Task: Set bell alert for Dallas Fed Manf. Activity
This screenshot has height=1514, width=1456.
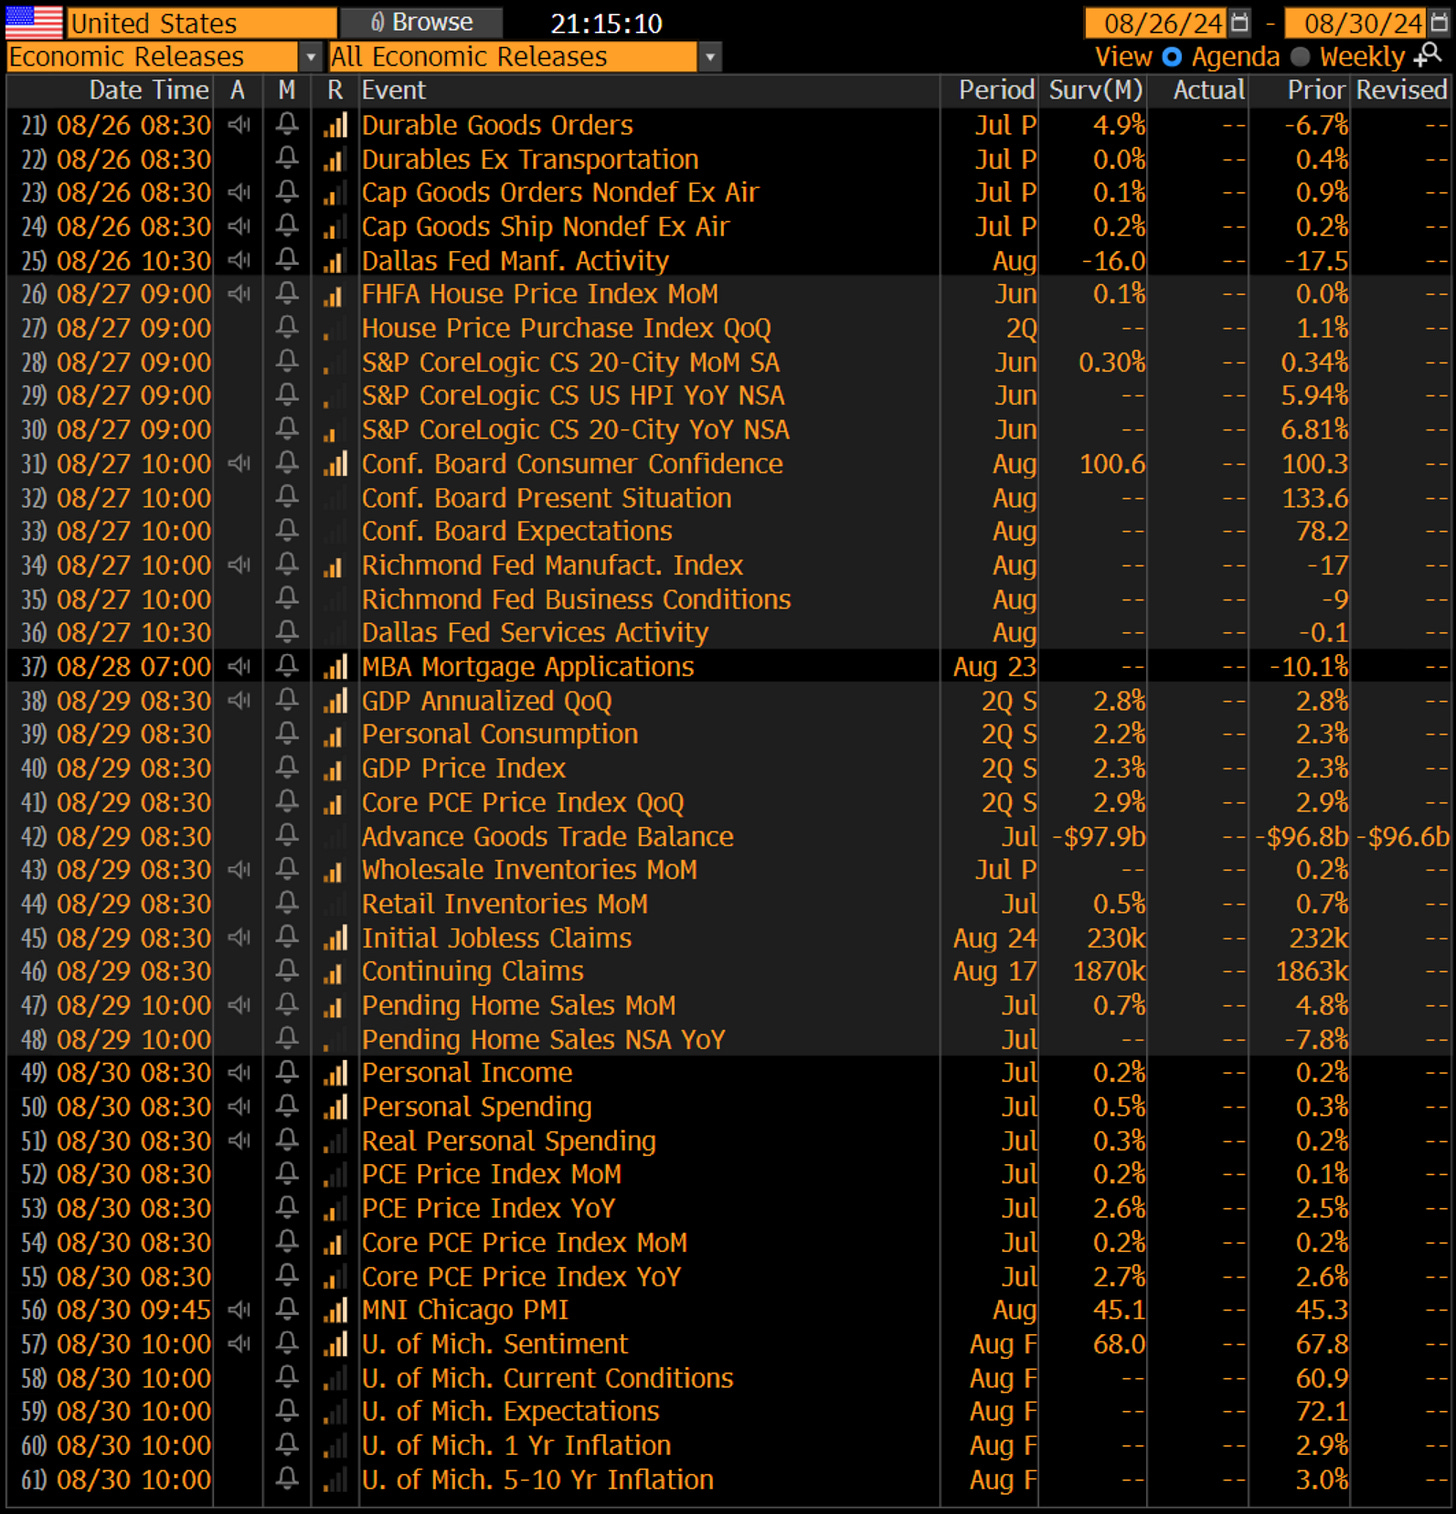Action: click(287, 260)
